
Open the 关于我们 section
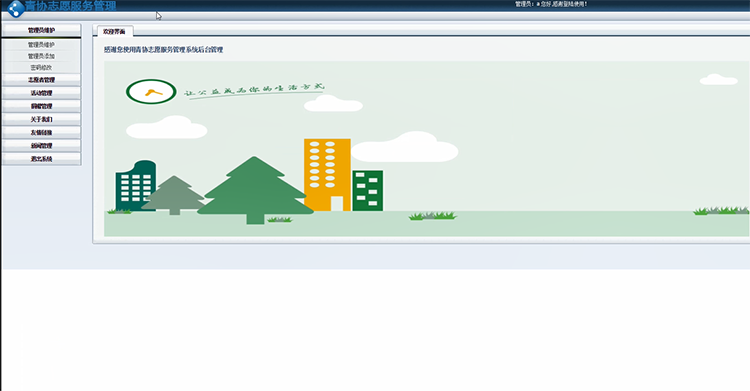coord(41,119)
